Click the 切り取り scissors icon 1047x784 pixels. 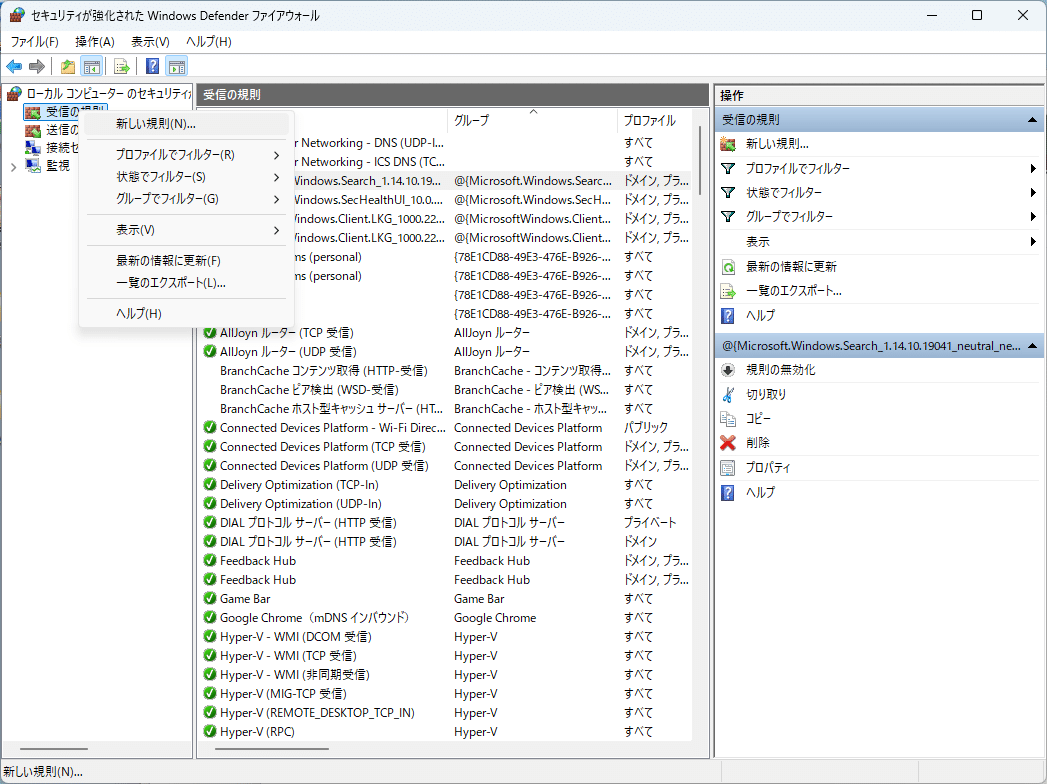coord(728,395)
